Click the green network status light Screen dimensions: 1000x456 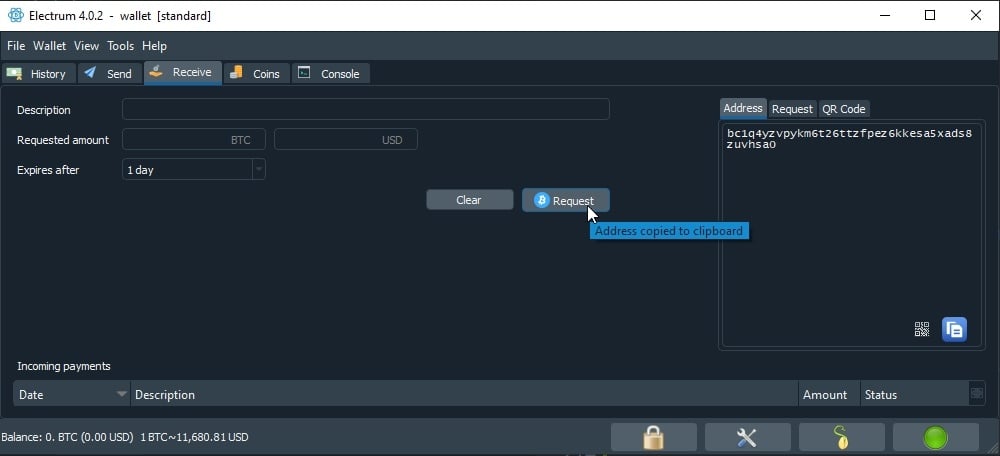click(x=936, y=438)
